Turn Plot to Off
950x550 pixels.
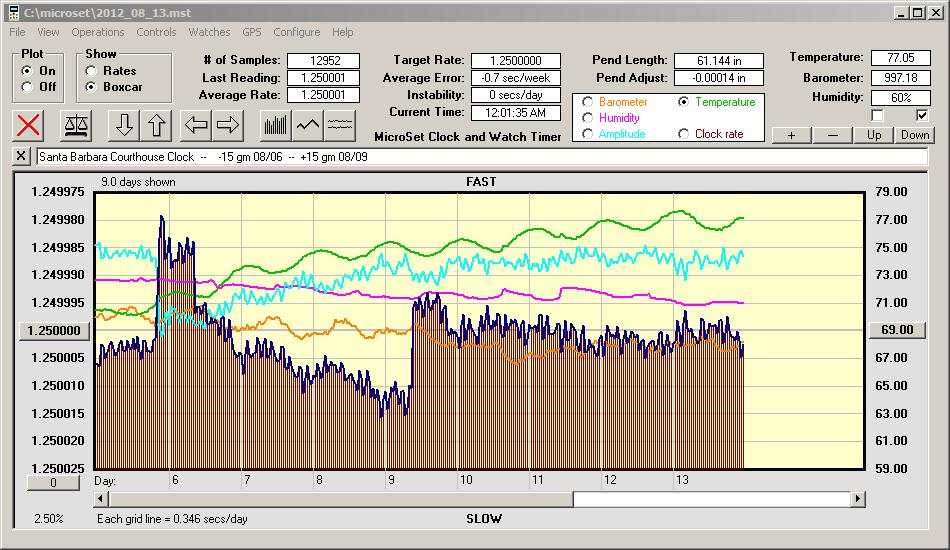pyautogui.click(x=27, y=87)
